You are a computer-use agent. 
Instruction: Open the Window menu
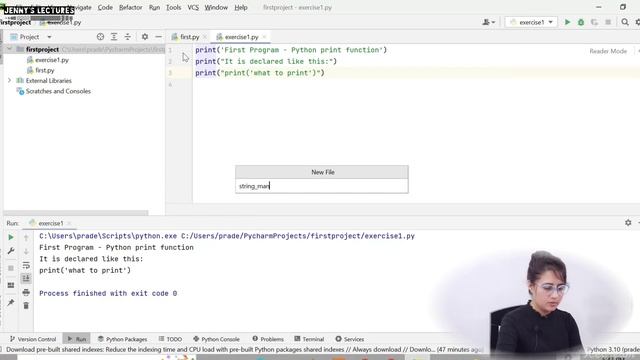tap(216, 7)
